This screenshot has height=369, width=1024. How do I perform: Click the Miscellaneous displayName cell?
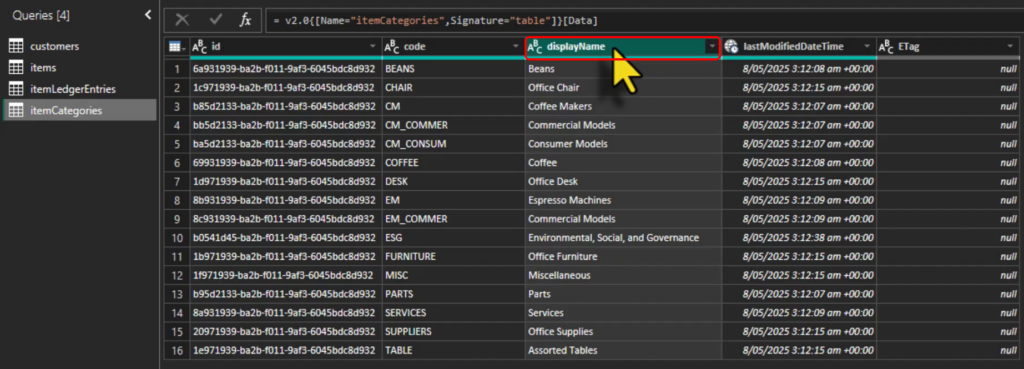[x=624, y=275]
